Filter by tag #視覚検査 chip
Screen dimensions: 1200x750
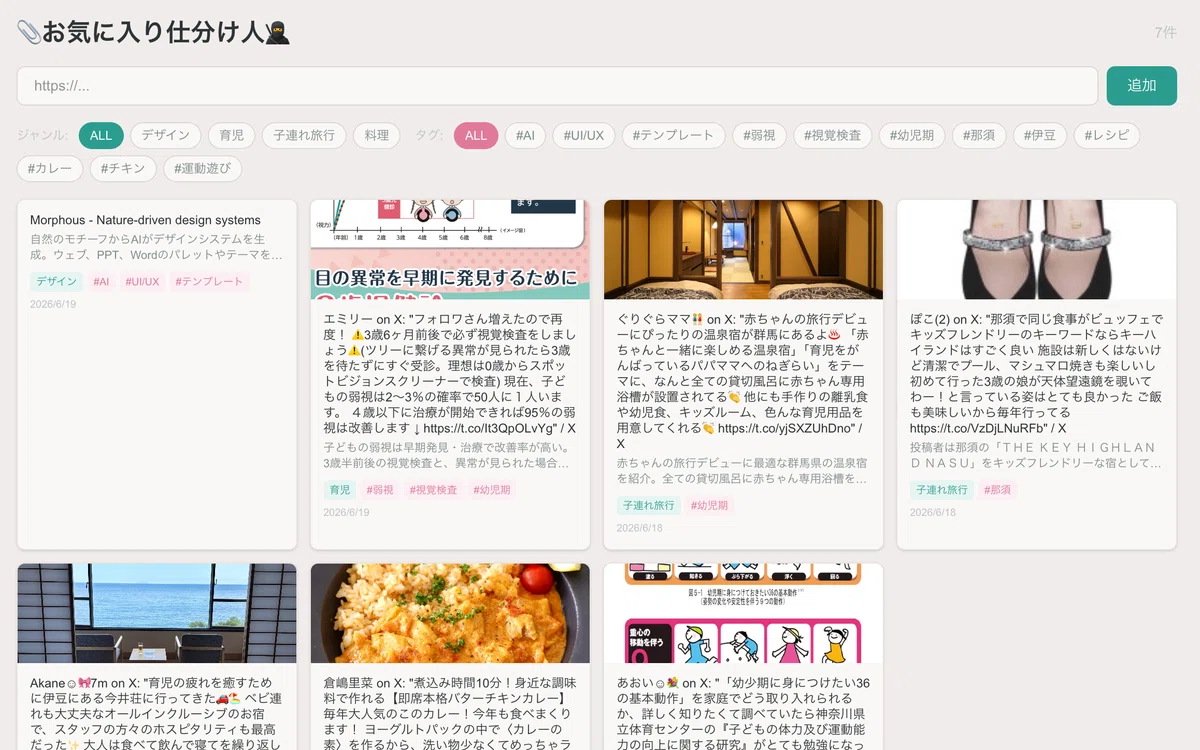pos(832,135)
